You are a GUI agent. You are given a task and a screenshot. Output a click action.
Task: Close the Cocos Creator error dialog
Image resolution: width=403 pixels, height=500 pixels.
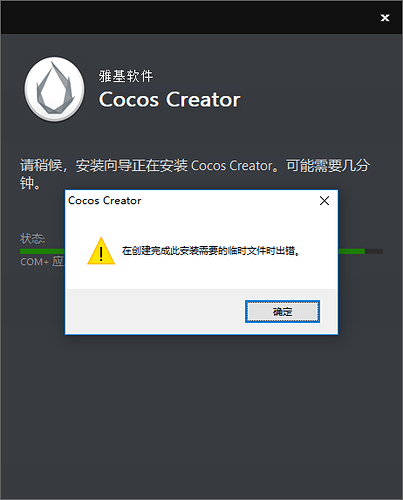324,201
